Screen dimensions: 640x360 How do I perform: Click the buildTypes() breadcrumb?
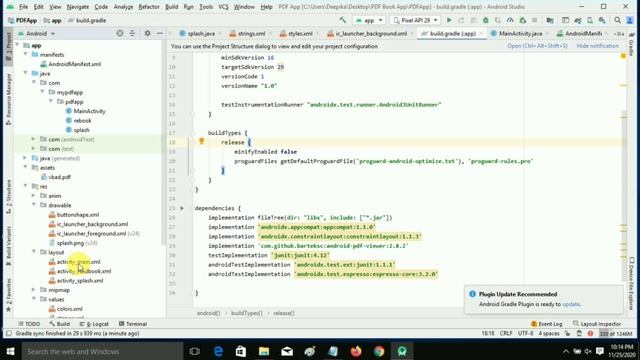pyautogui.click(x=247, y=313)
